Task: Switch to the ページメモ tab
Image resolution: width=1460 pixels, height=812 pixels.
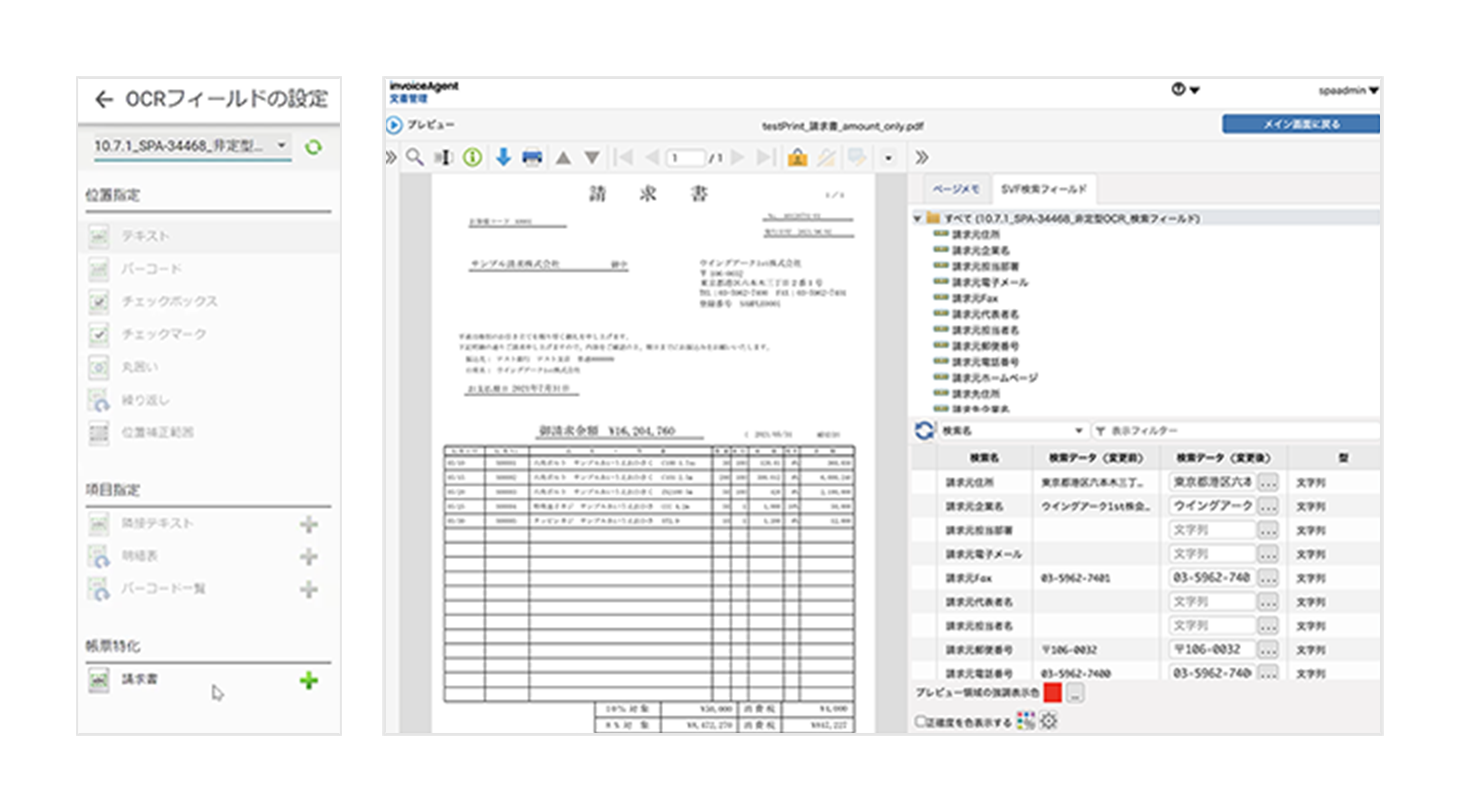Action: point(956,188)
